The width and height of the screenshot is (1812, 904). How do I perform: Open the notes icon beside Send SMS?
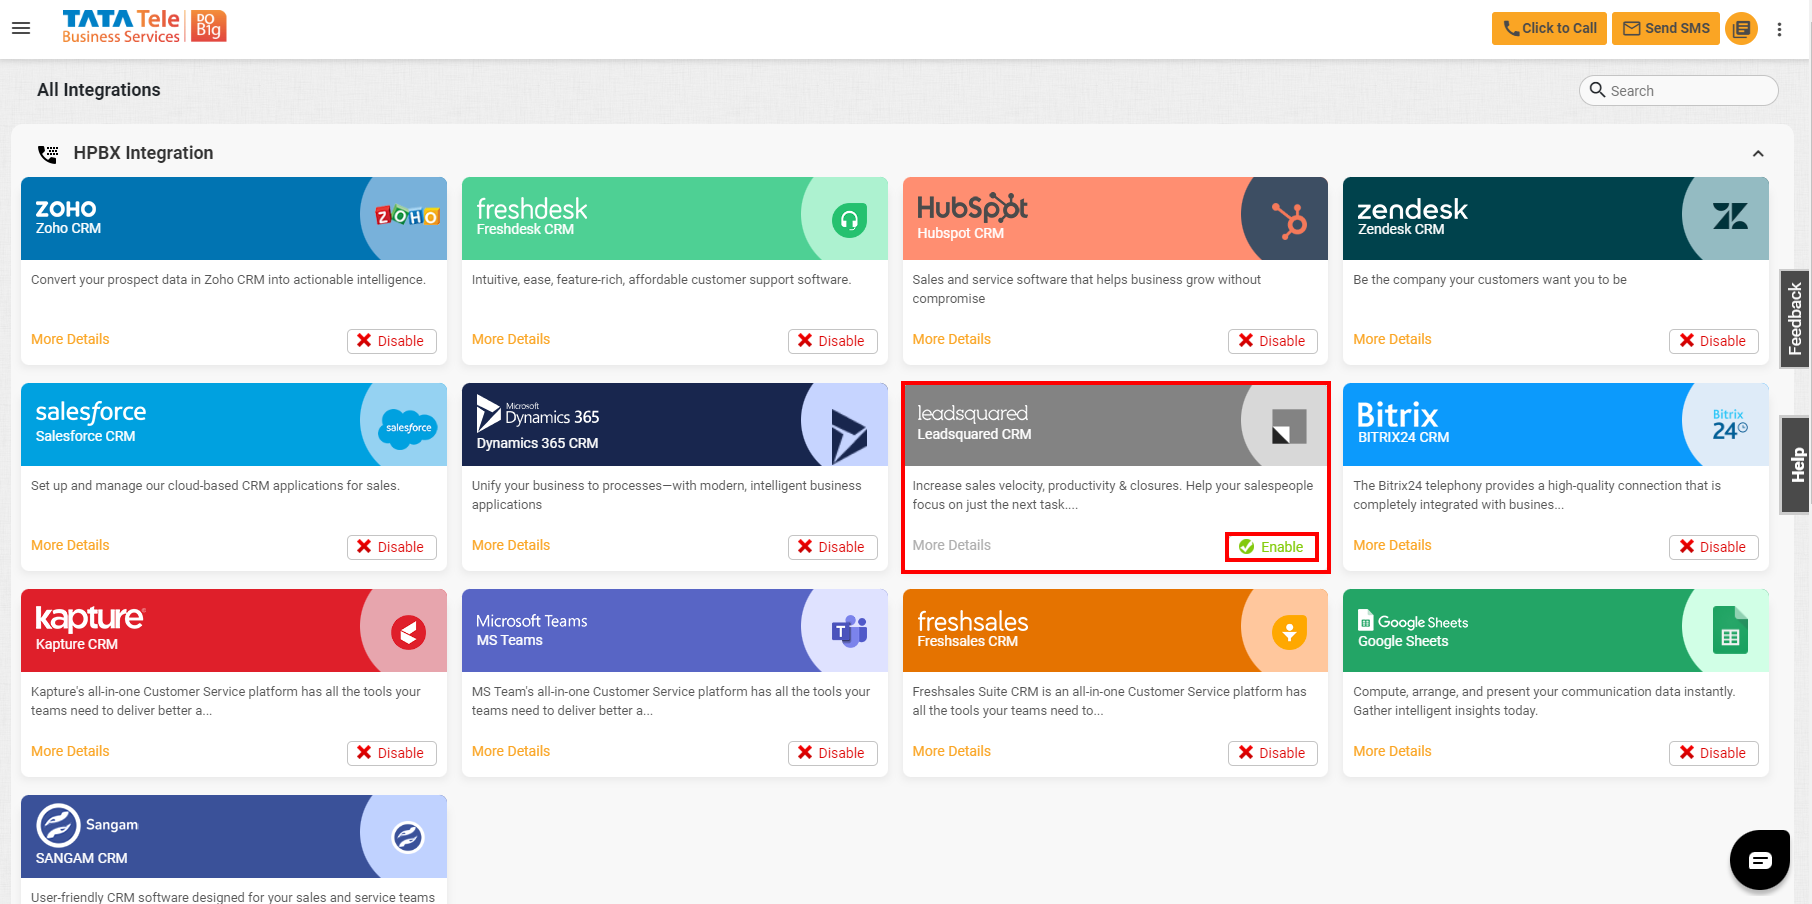tap(1741, 28)
